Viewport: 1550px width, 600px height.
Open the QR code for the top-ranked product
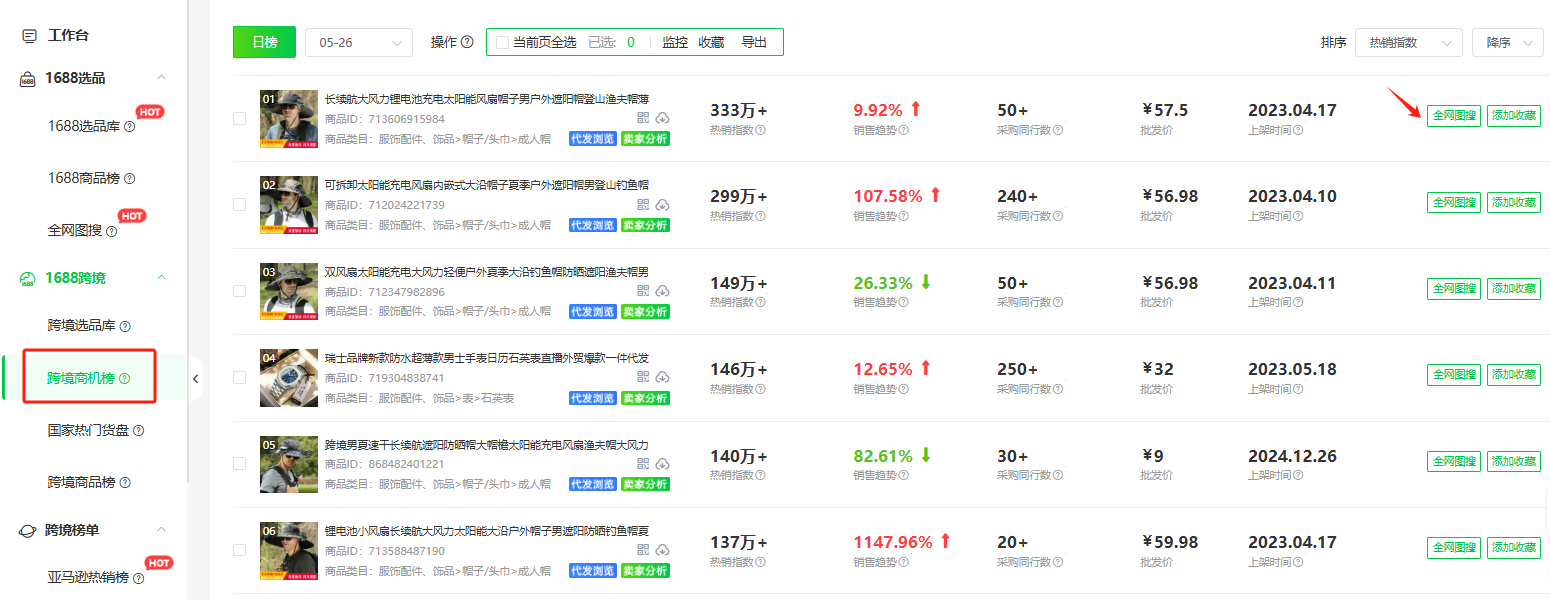(x=645, y=119)
